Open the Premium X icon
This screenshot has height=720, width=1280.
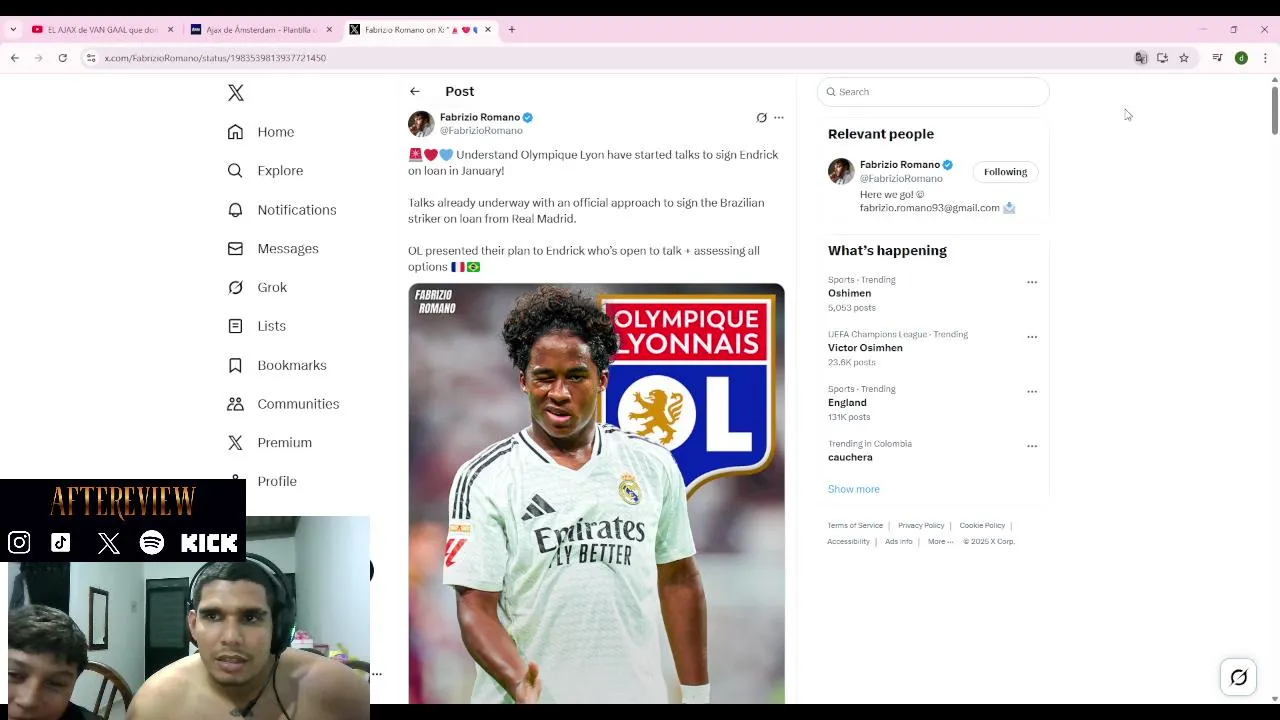pyautogui.click(x=235, y=442)
